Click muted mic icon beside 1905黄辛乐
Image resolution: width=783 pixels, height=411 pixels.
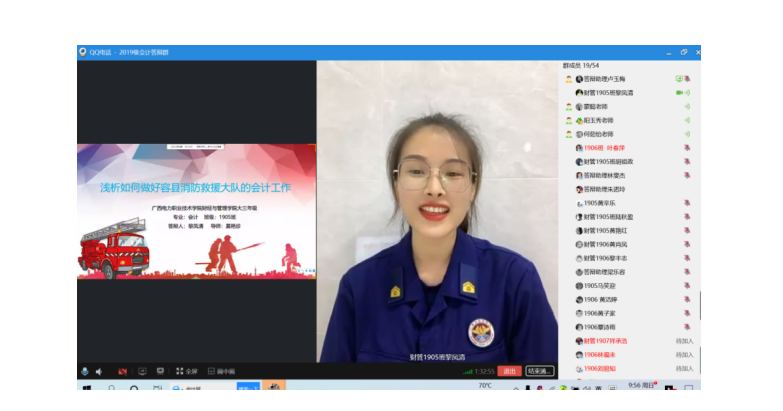(x=687, y=203)
